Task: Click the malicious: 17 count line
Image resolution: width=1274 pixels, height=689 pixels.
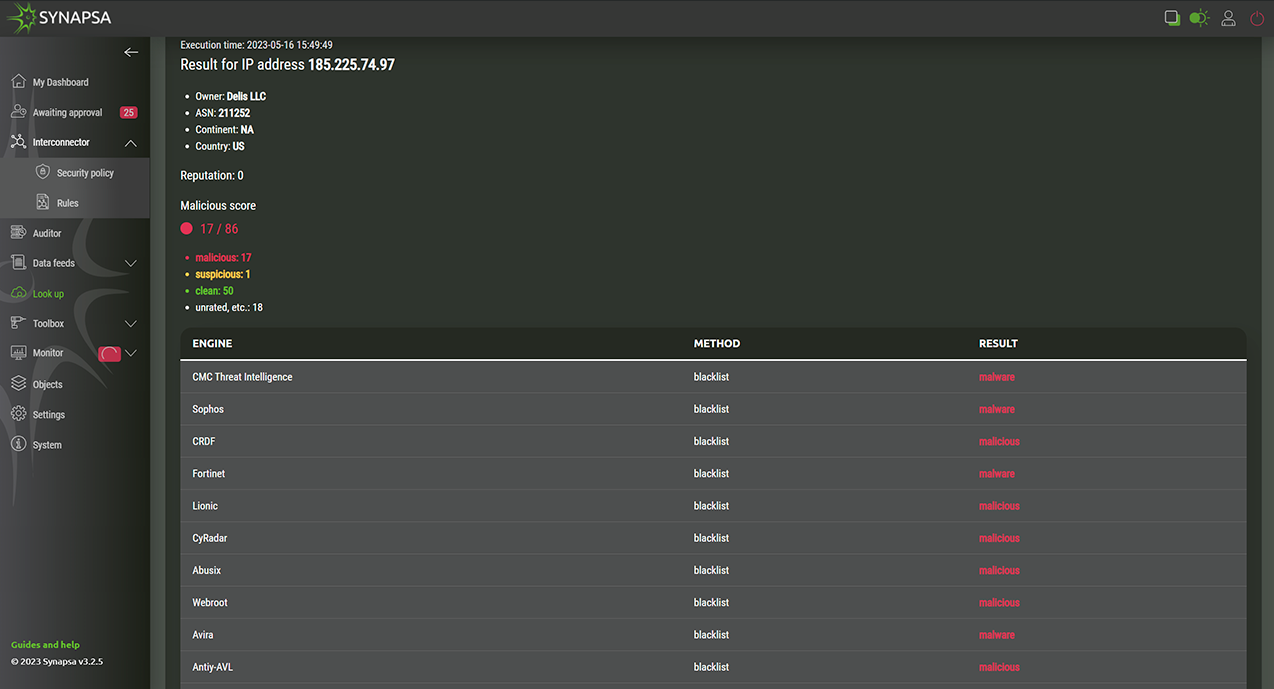Action: [223, 258]
